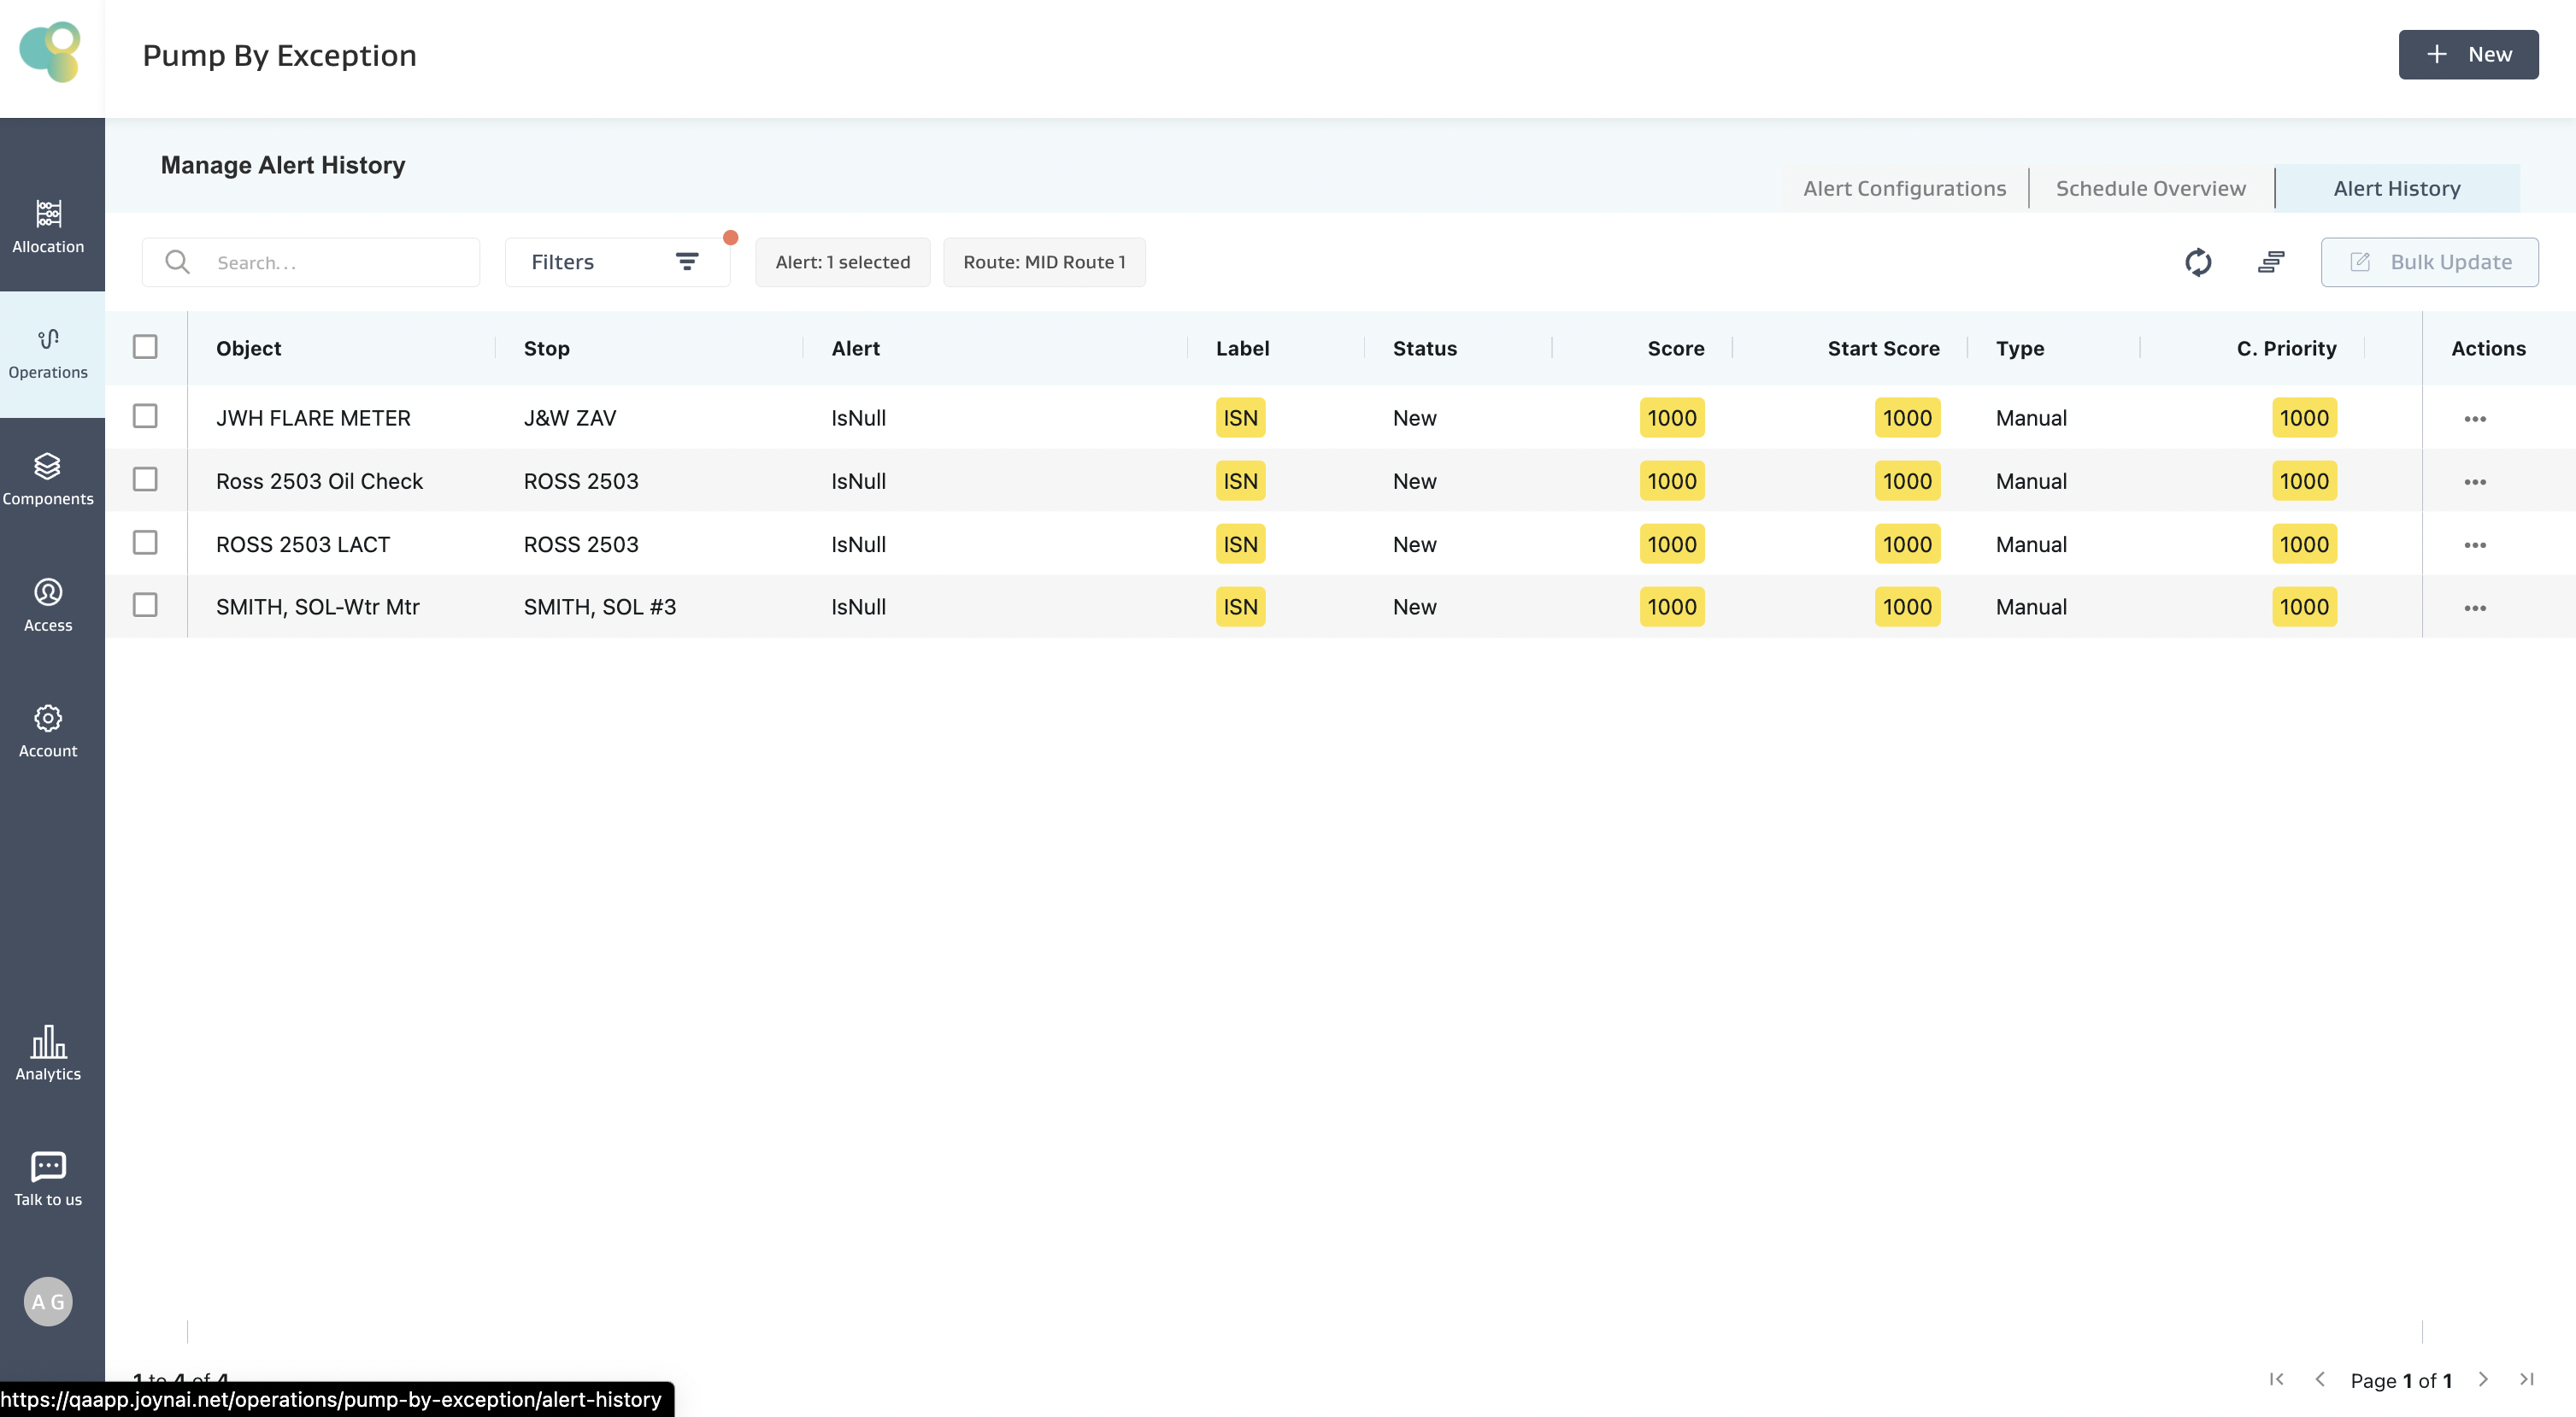Switch to the Schedule Overview tab
The width and height of the screenshot is (2576, 1417).
pos(2150,188)
